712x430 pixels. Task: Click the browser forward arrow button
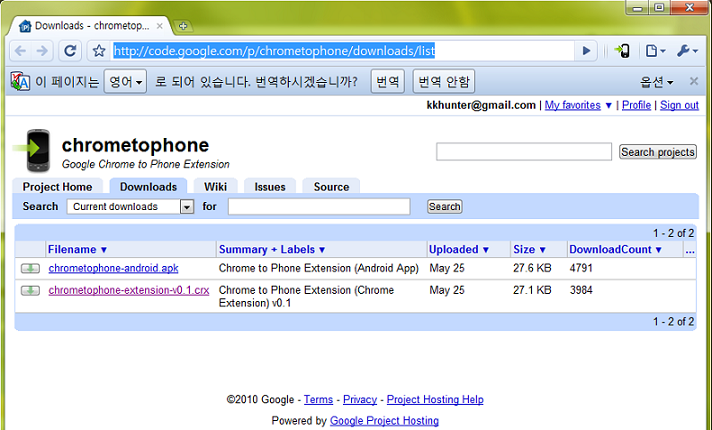click(44, 51)
